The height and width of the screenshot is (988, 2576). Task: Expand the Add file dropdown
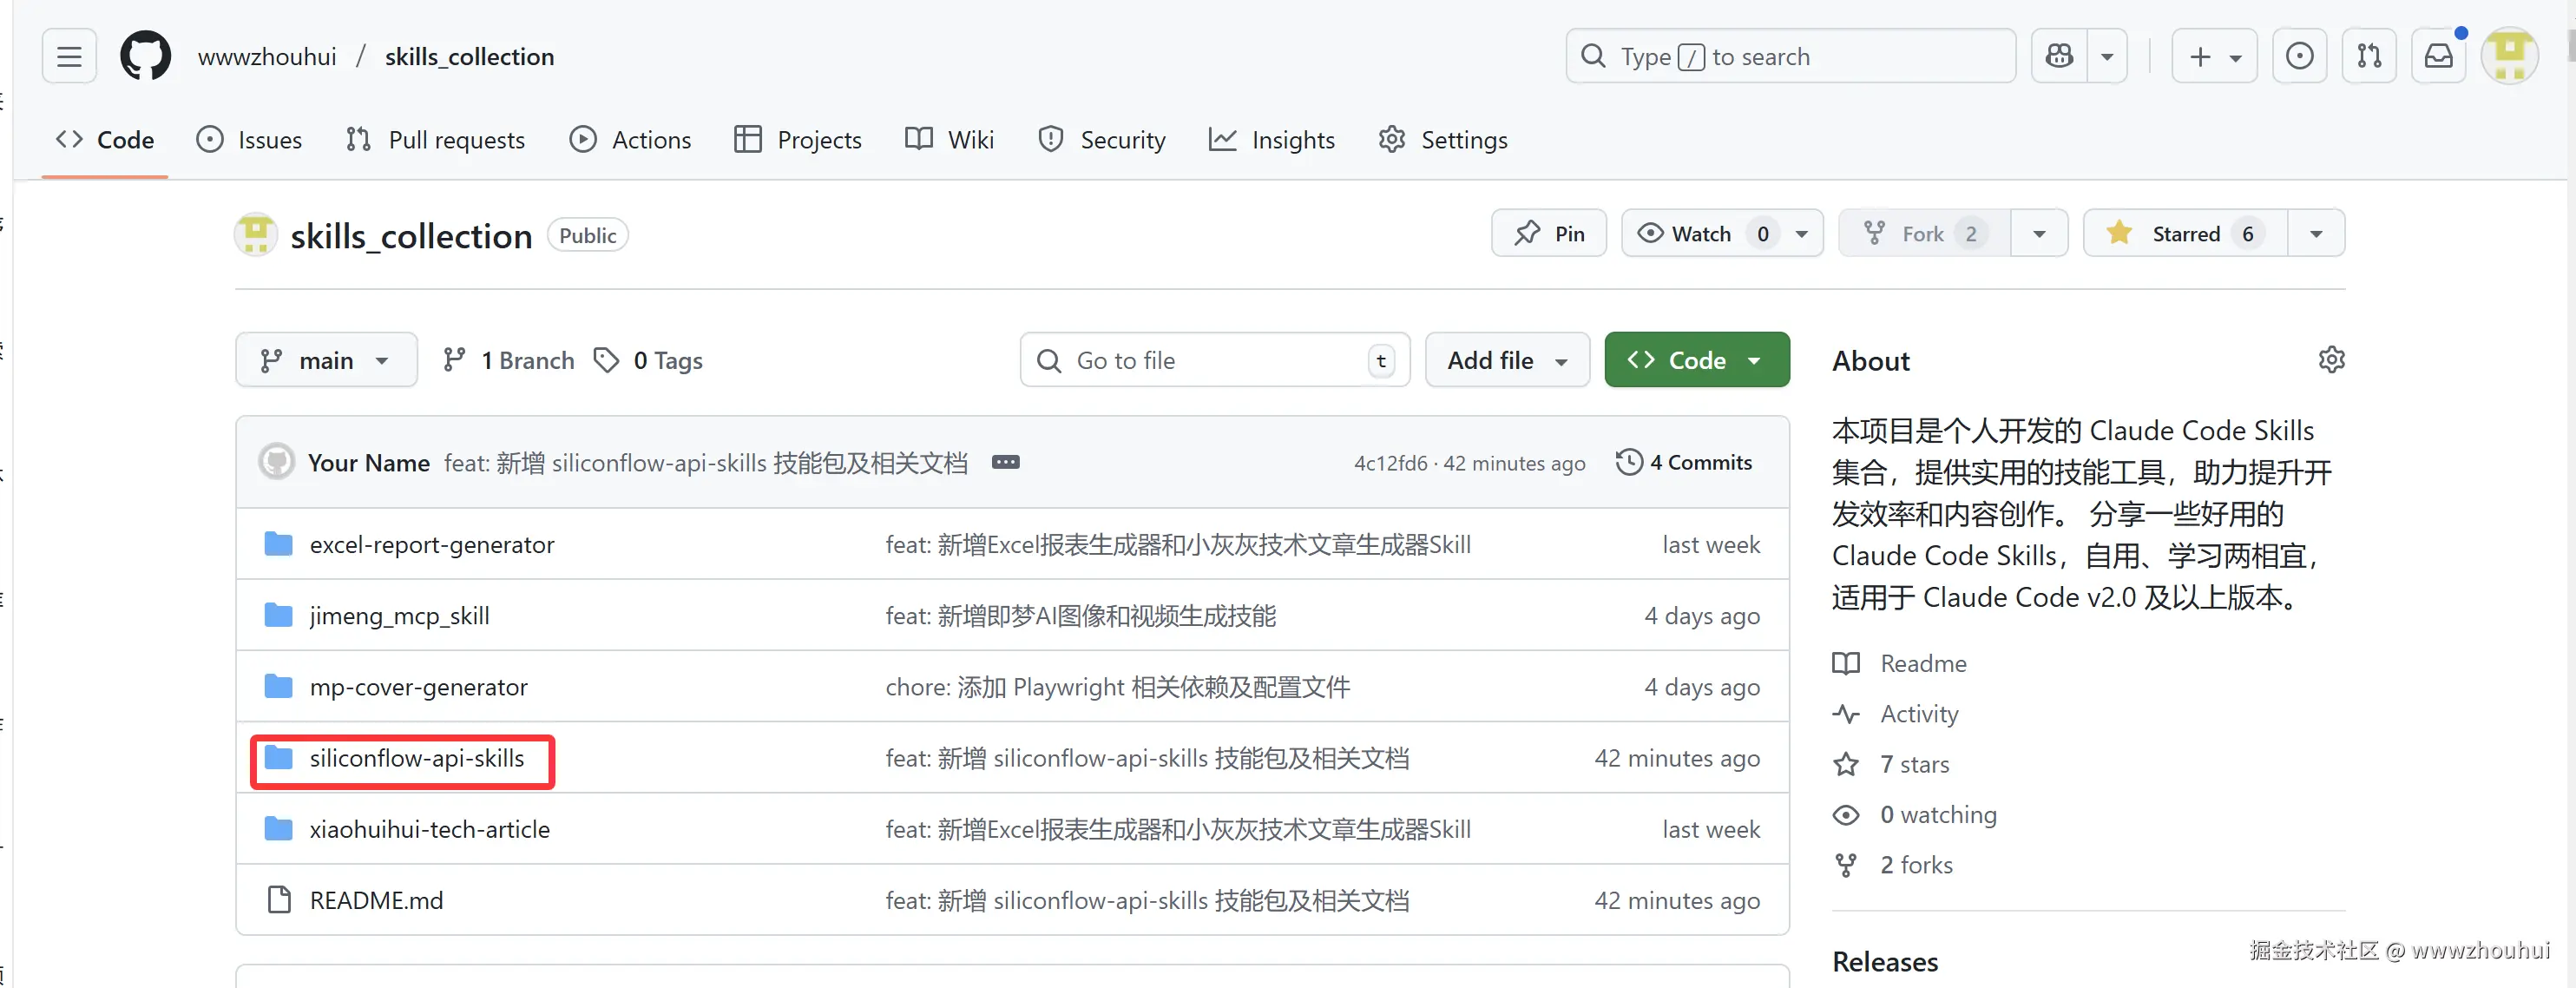pyautogui.click(x=1506, y=360)
